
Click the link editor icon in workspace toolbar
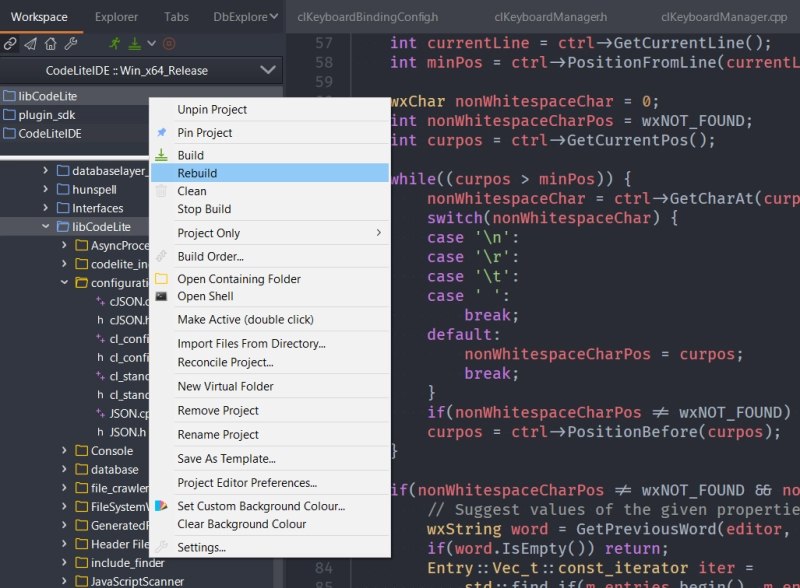click(10, 44)
